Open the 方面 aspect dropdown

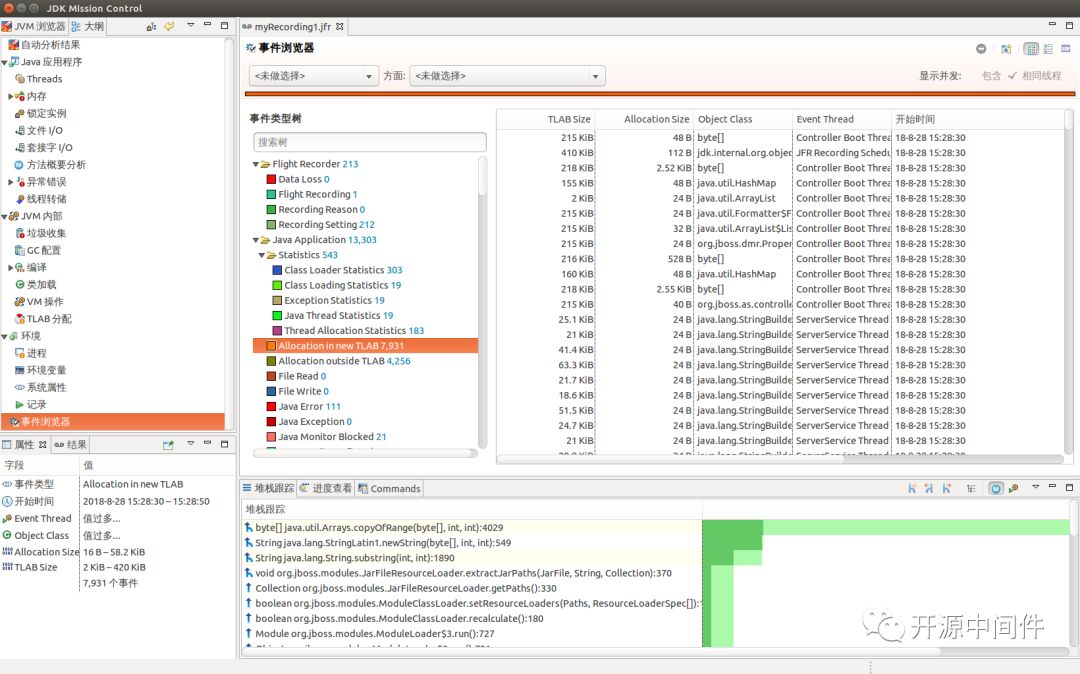[x=508, y=76]
